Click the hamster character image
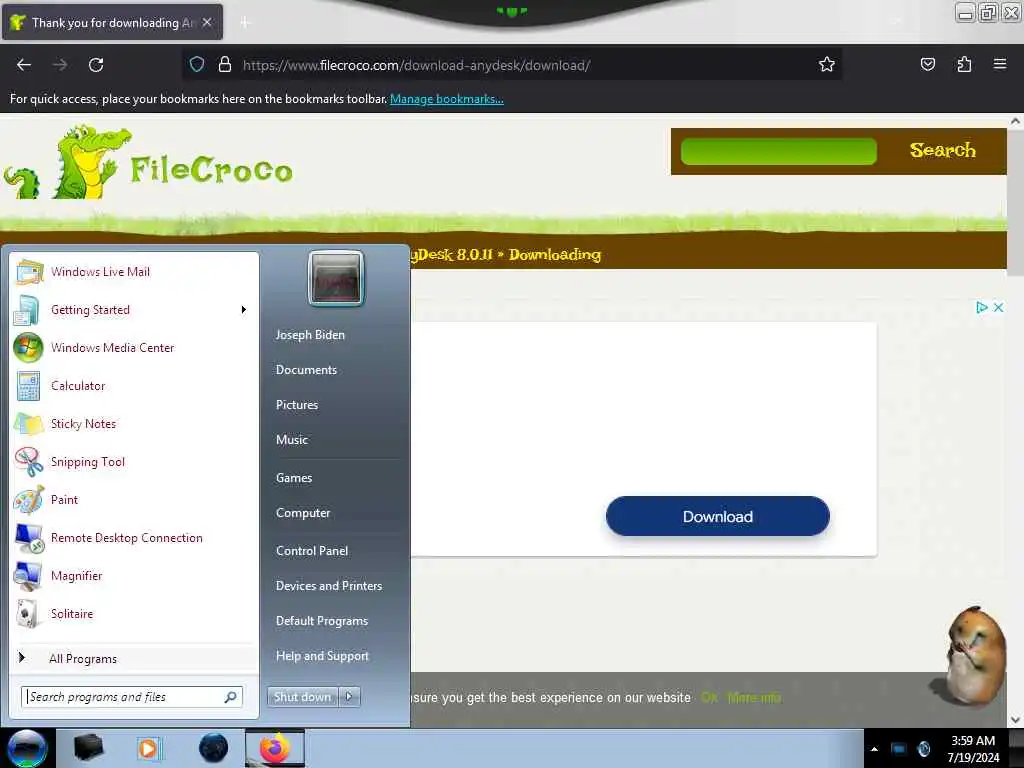 pyautogui.click(x=971, y=656)
